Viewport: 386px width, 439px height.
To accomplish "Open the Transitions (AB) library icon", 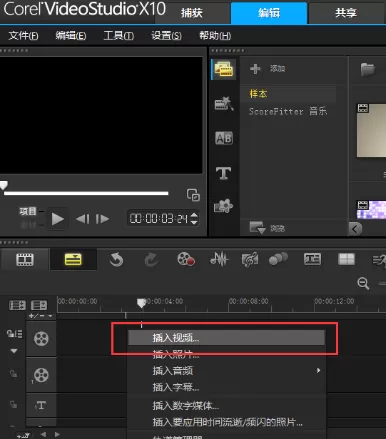I will (224, 138).
